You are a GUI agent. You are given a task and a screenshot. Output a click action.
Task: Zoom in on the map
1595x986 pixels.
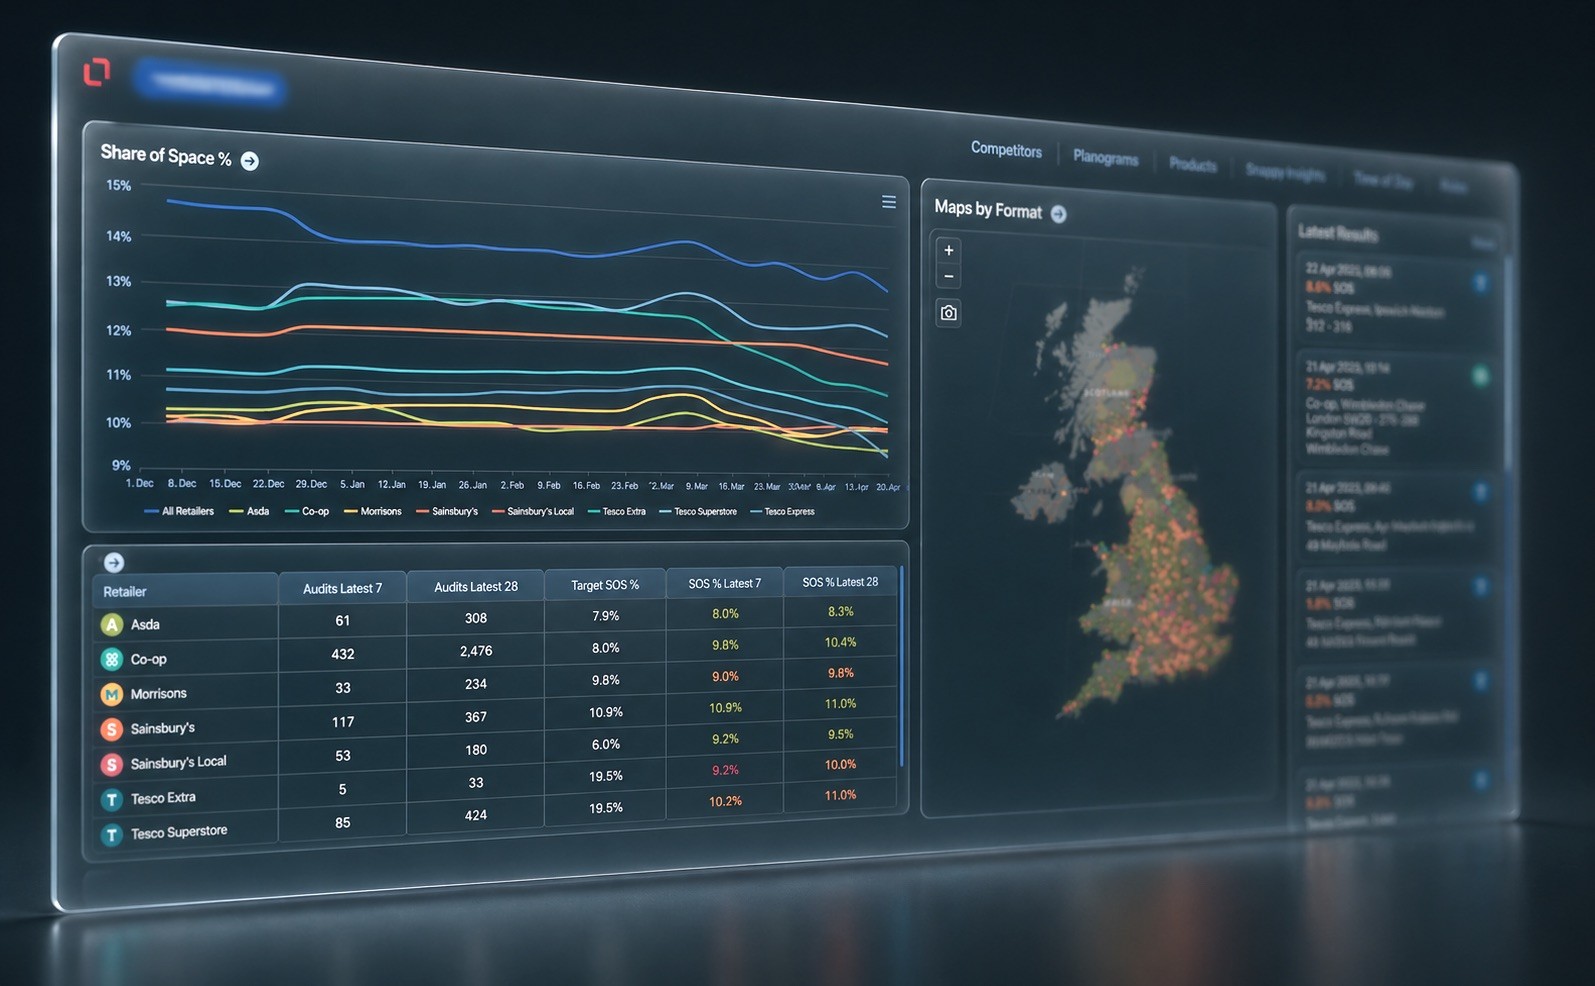tap(948, 250)
